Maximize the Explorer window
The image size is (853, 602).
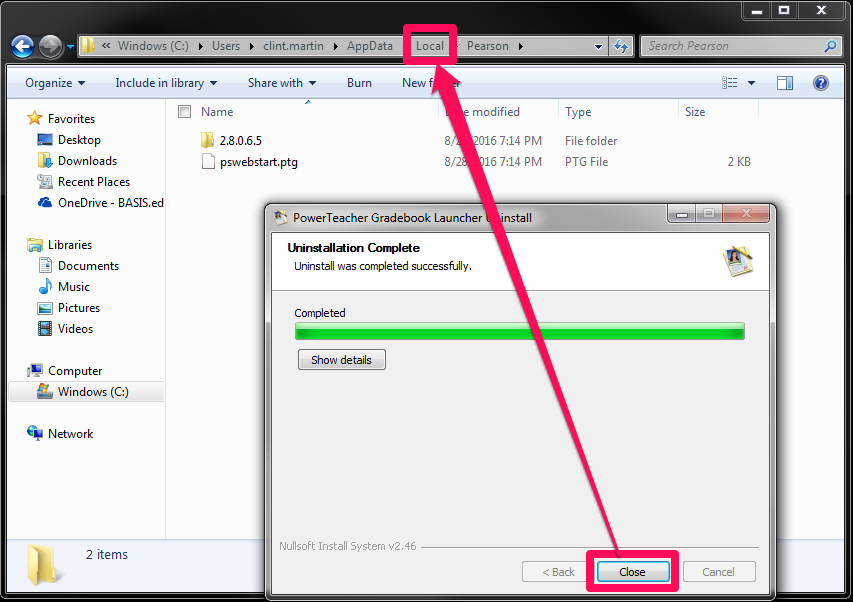[x=784, y=10]
